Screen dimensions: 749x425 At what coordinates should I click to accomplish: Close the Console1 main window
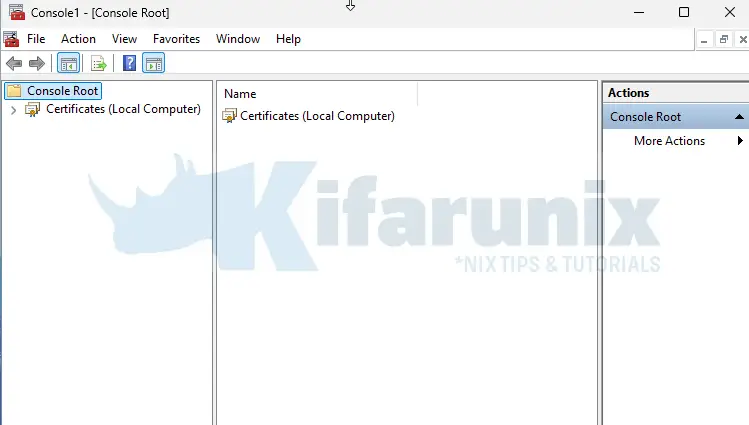pyautogui.click(x=730, y=12)
